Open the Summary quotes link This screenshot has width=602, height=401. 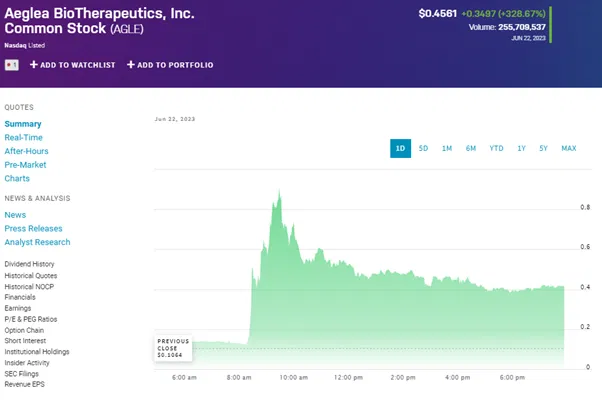coord(23,124)
